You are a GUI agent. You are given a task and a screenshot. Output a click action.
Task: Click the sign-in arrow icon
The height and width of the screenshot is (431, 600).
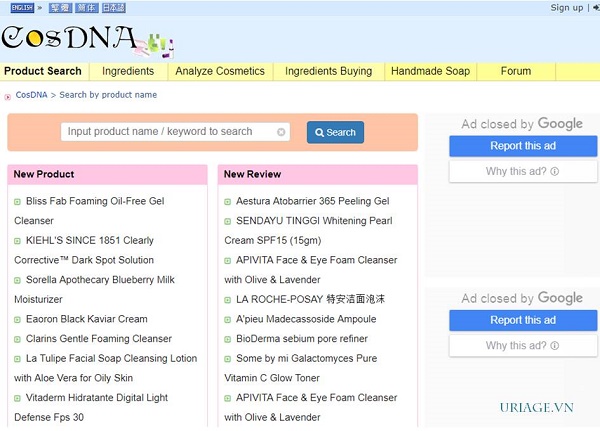tap(593, 8)
